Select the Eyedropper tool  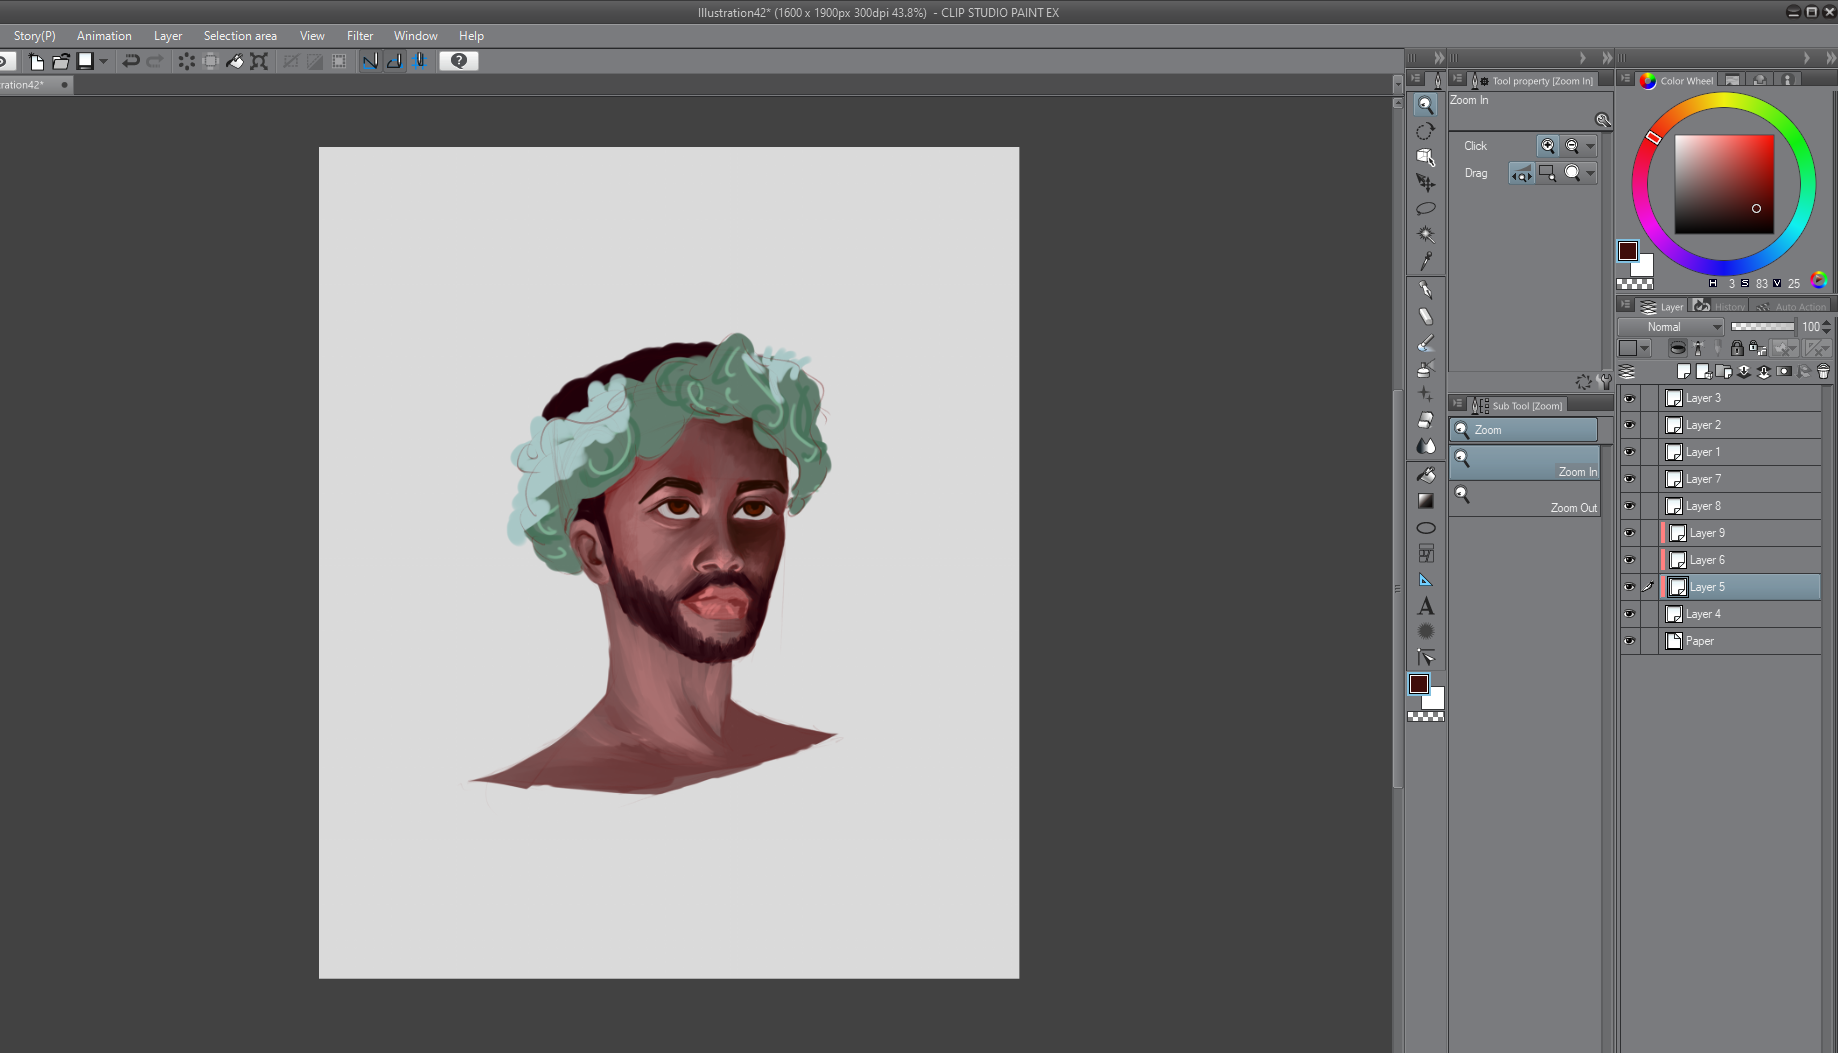[1425, 261]
